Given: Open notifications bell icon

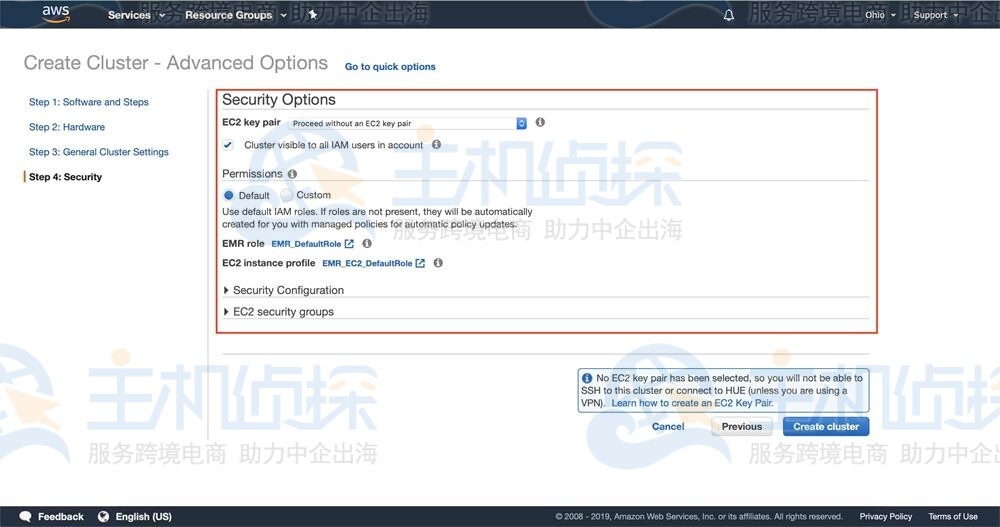Looking at the screenshot, I should point(729,15).
